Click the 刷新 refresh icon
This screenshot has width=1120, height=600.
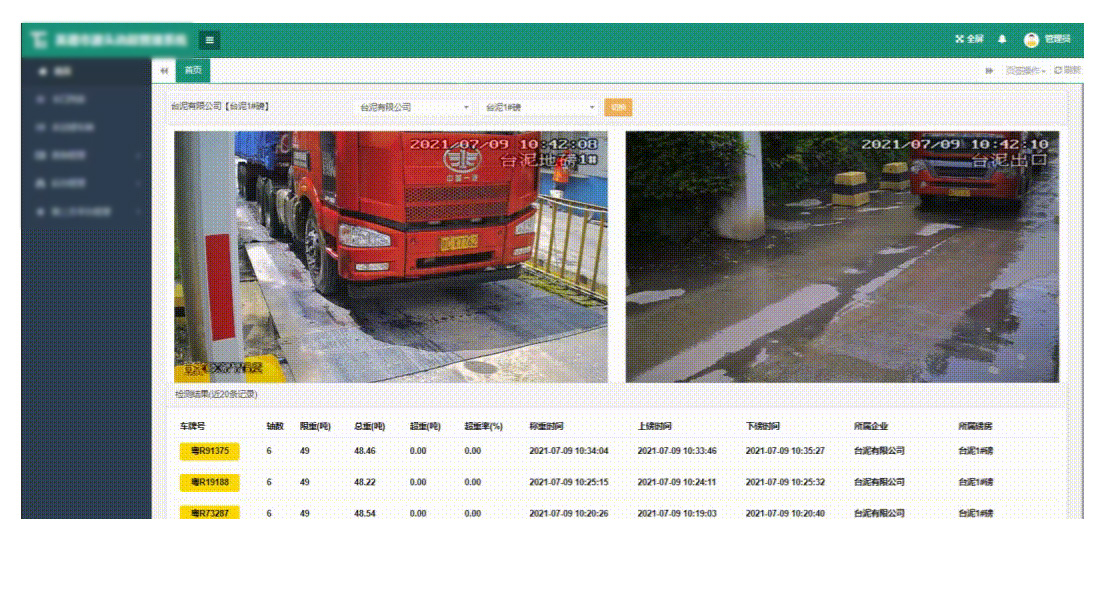(x=1067, y=71)
